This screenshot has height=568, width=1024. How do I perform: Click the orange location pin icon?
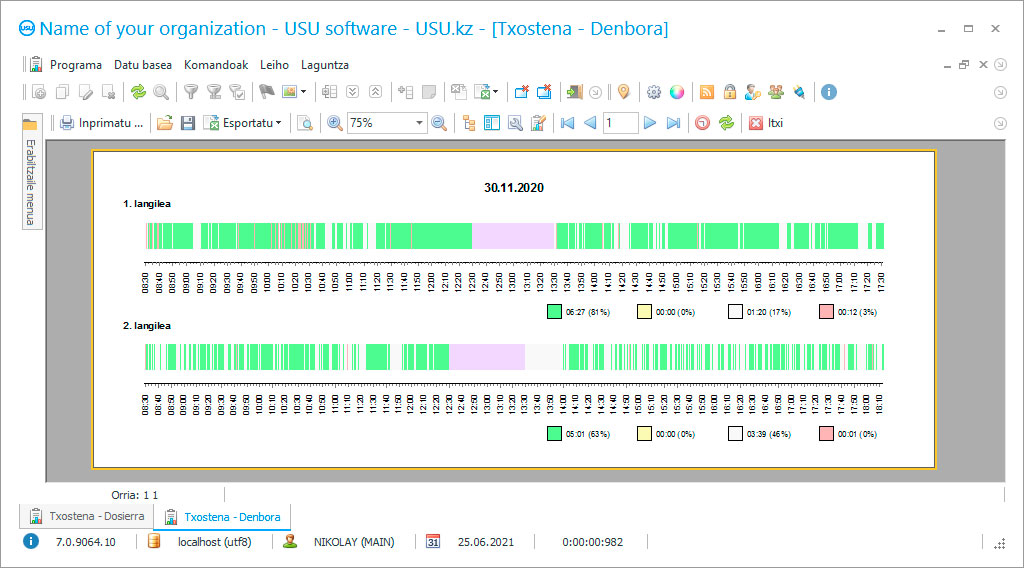click(623, 92)
